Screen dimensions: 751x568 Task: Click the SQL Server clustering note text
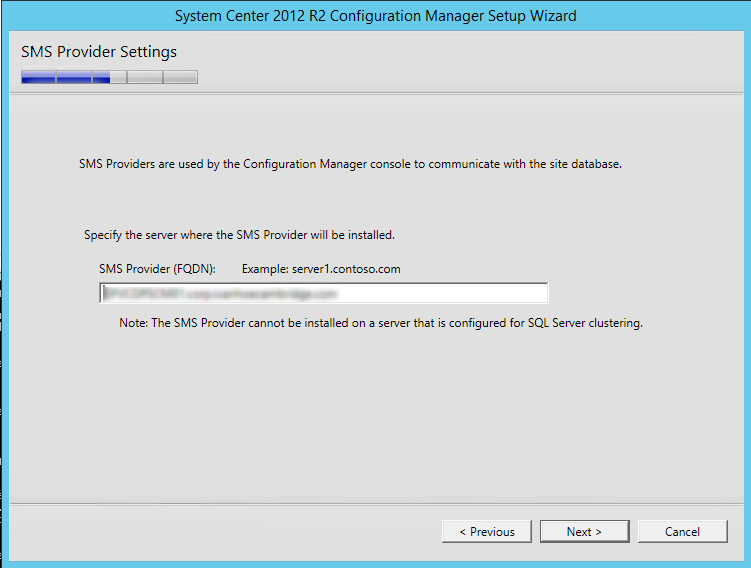381,323
